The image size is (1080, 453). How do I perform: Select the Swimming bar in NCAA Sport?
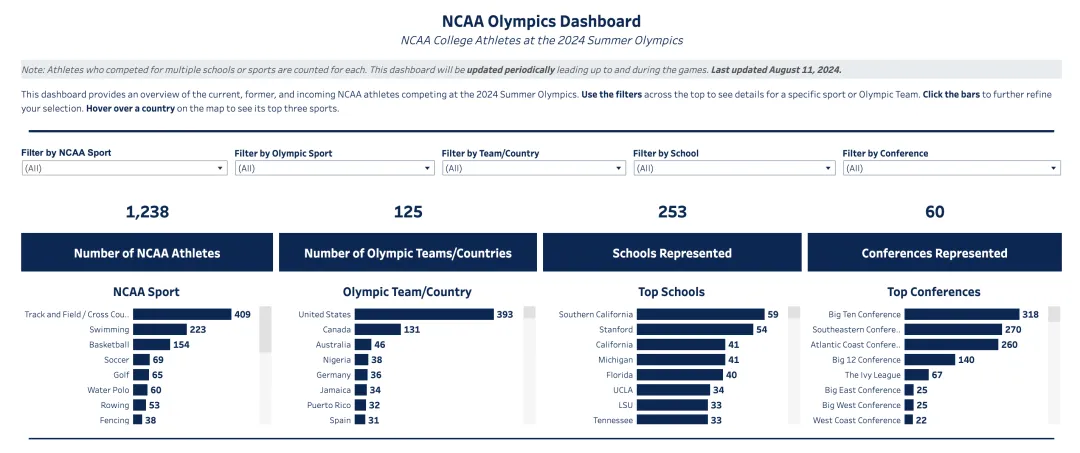(x=159, y=329)
